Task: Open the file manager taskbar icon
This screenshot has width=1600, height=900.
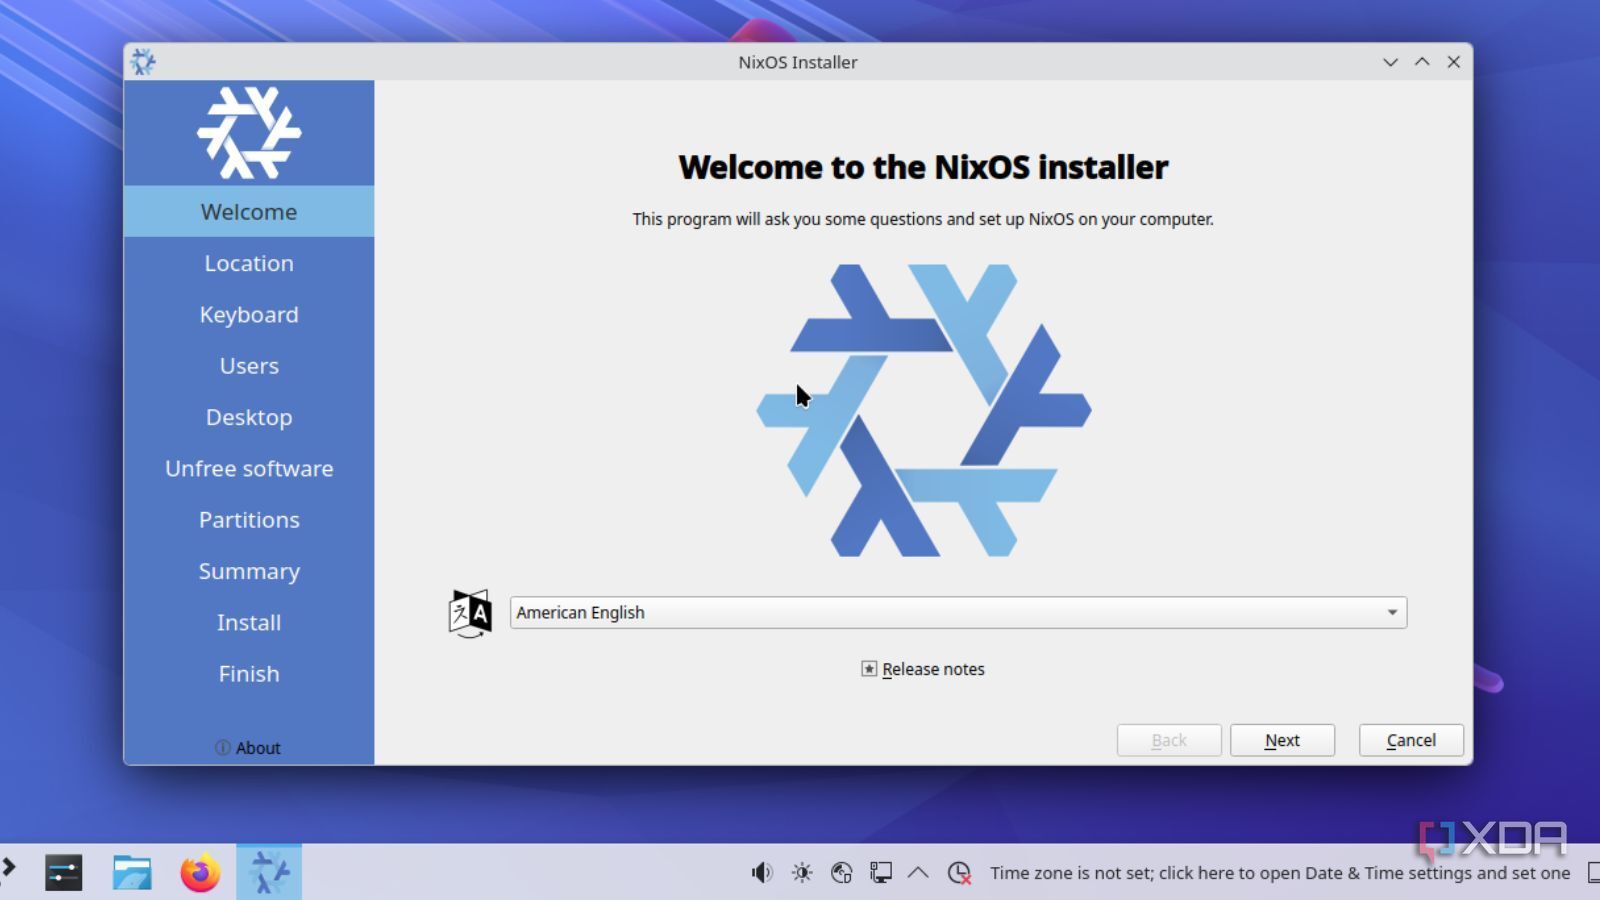Action: [x=132, y=873]
